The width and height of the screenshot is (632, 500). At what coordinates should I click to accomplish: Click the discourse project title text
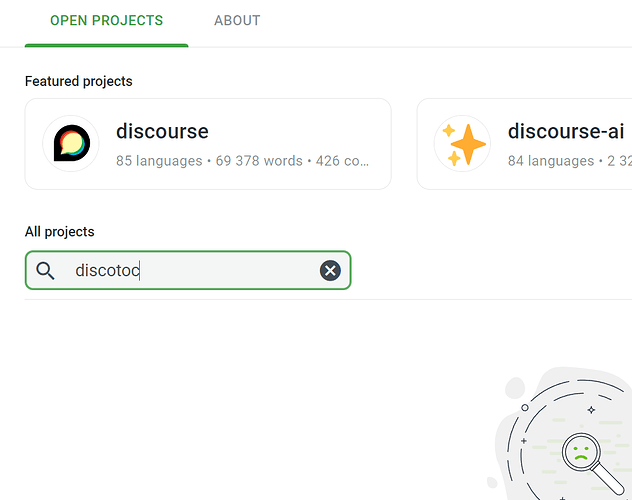(162, 131)
